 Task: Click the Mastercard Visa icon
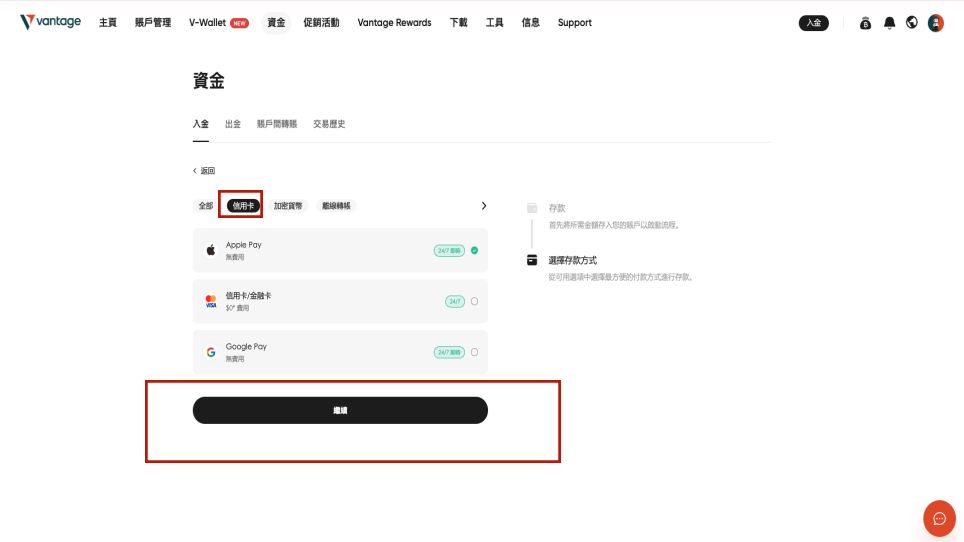[x=211, y=301]
